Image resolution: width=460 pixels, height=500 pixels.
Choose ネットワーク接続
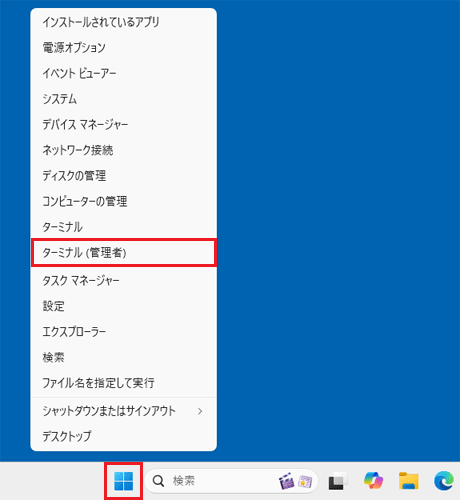124,150
